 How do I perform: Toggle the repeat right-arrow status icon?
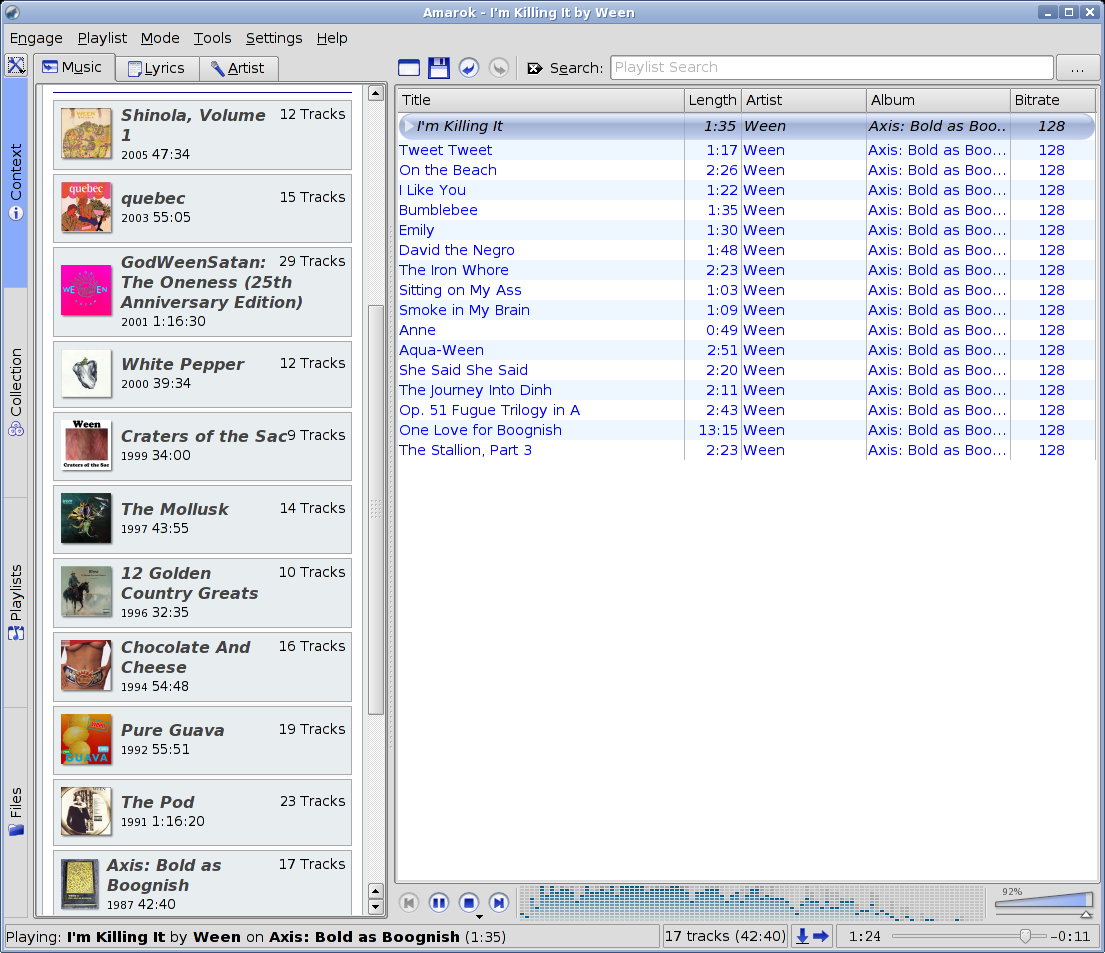click(820, 936)
